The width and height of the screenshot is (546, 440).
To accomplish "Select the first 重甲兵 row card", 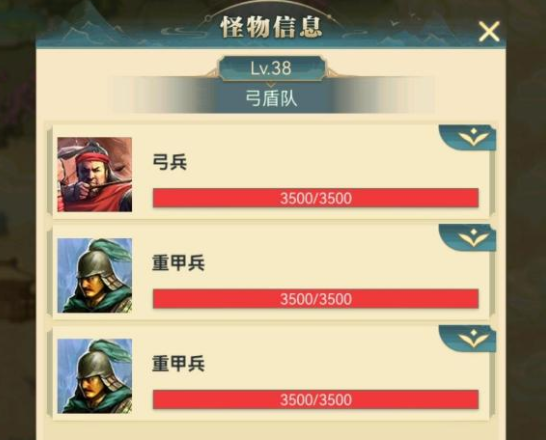I will [271, 273].
